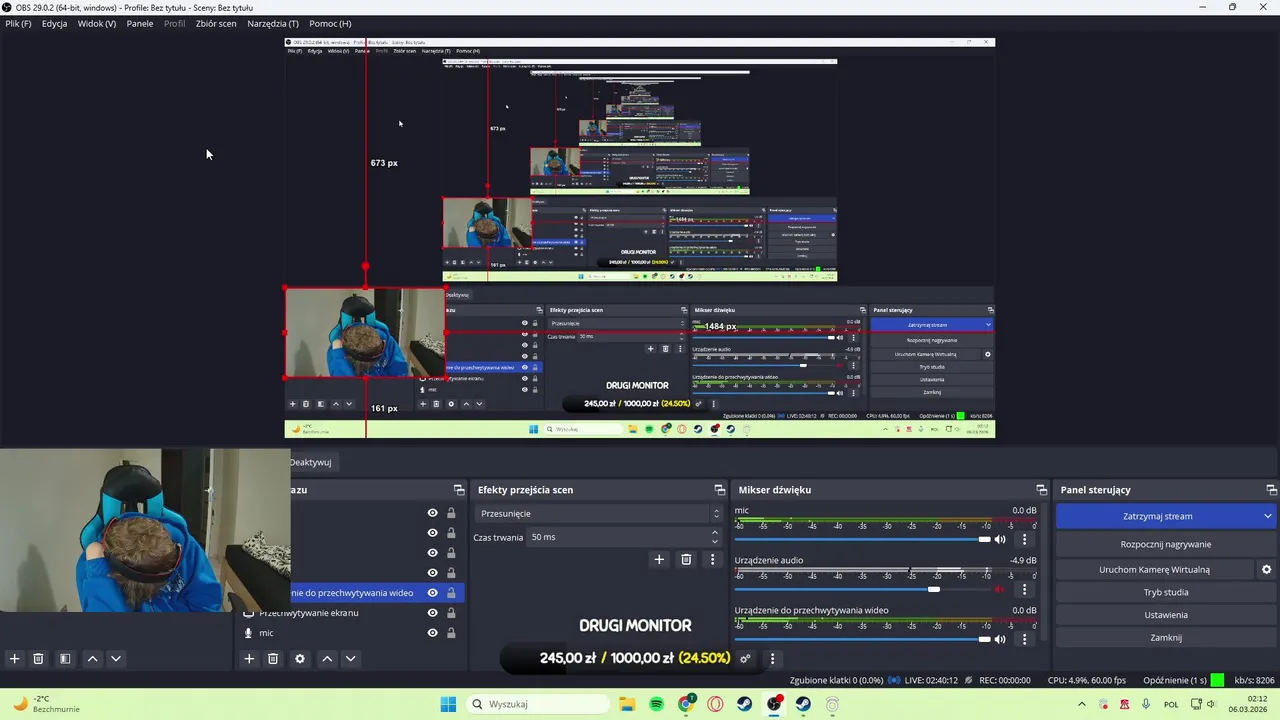
Task: Open first Steam icon in taskbar
Action: coord(745,704)
